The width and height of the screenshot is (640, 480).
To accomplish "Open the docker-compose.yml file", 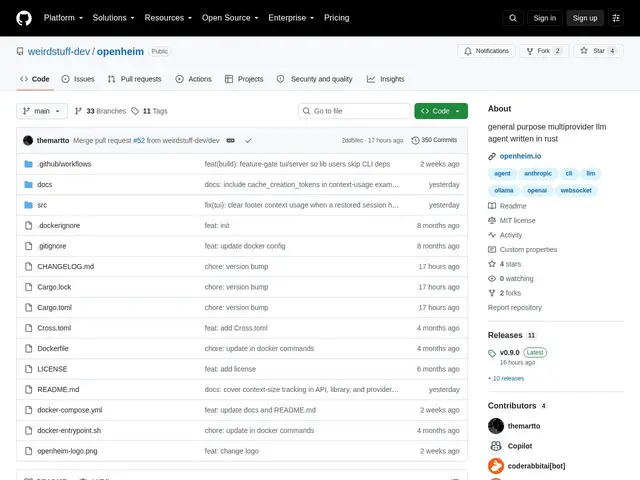I will click(x=70, y=410).
